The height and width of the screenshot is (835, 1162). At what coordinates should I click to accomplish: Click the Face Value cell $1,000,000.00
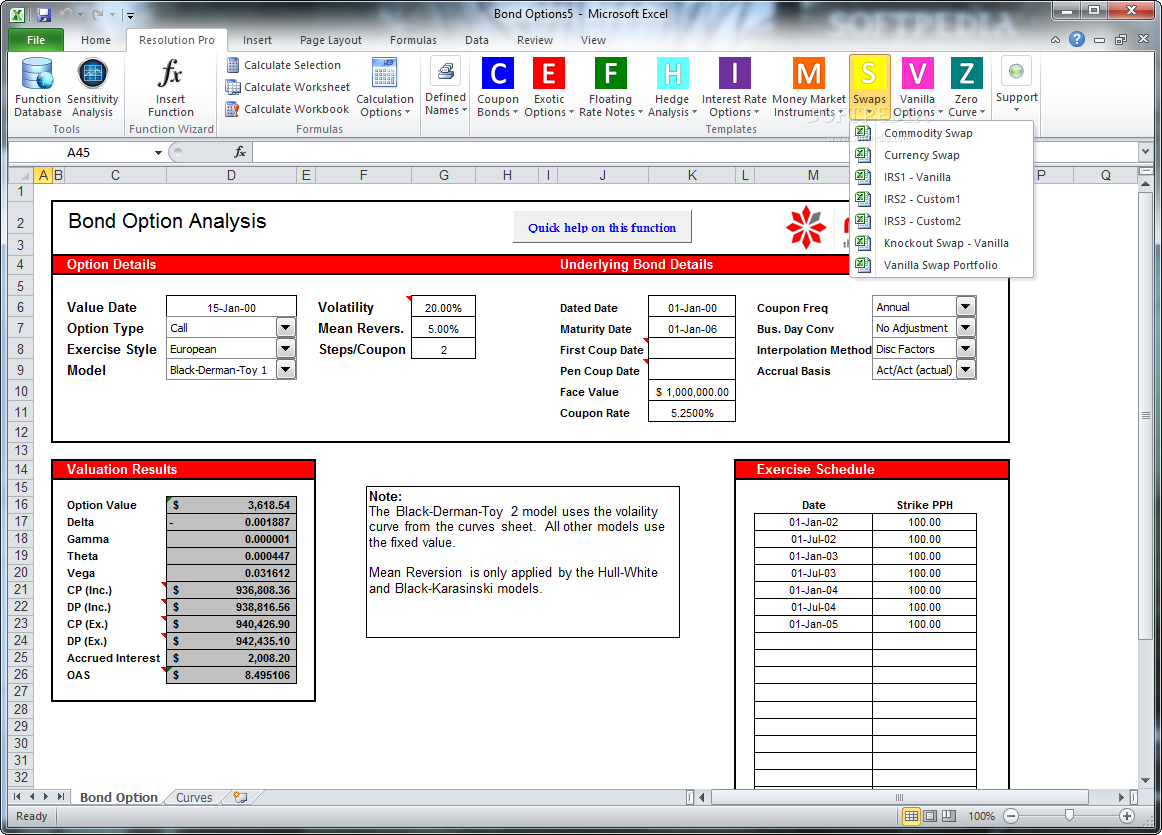pyautogui.click(x=691, y=391)
